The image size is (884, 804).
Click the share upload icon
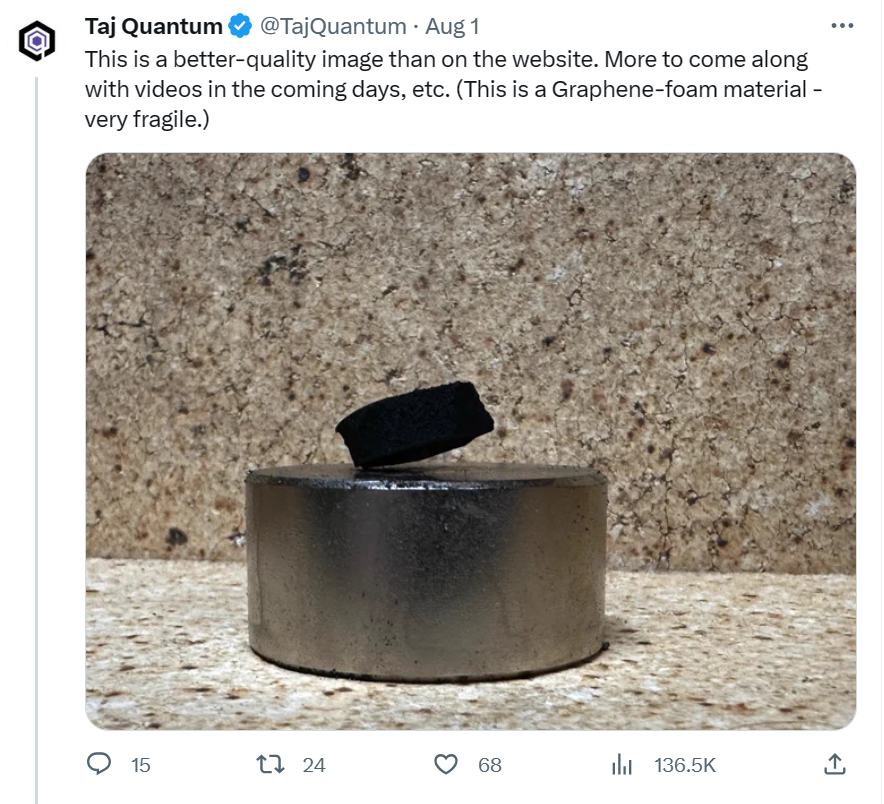[834, 765]
